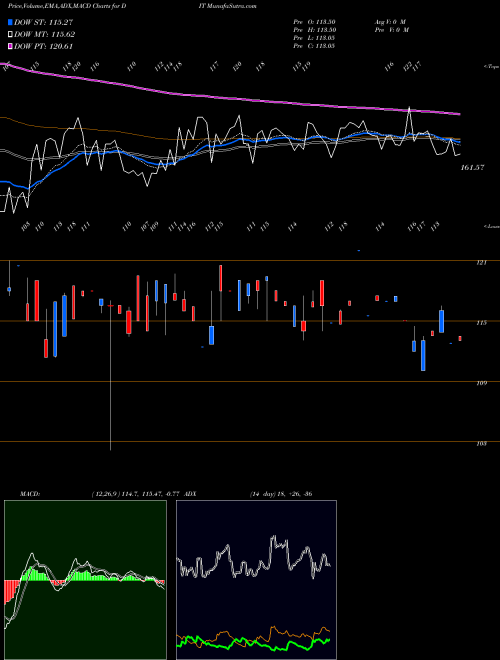The height and width of the screenshot is (660, 500).
Task: Click the 115 price axis label
Action: [x=481, y=323]
